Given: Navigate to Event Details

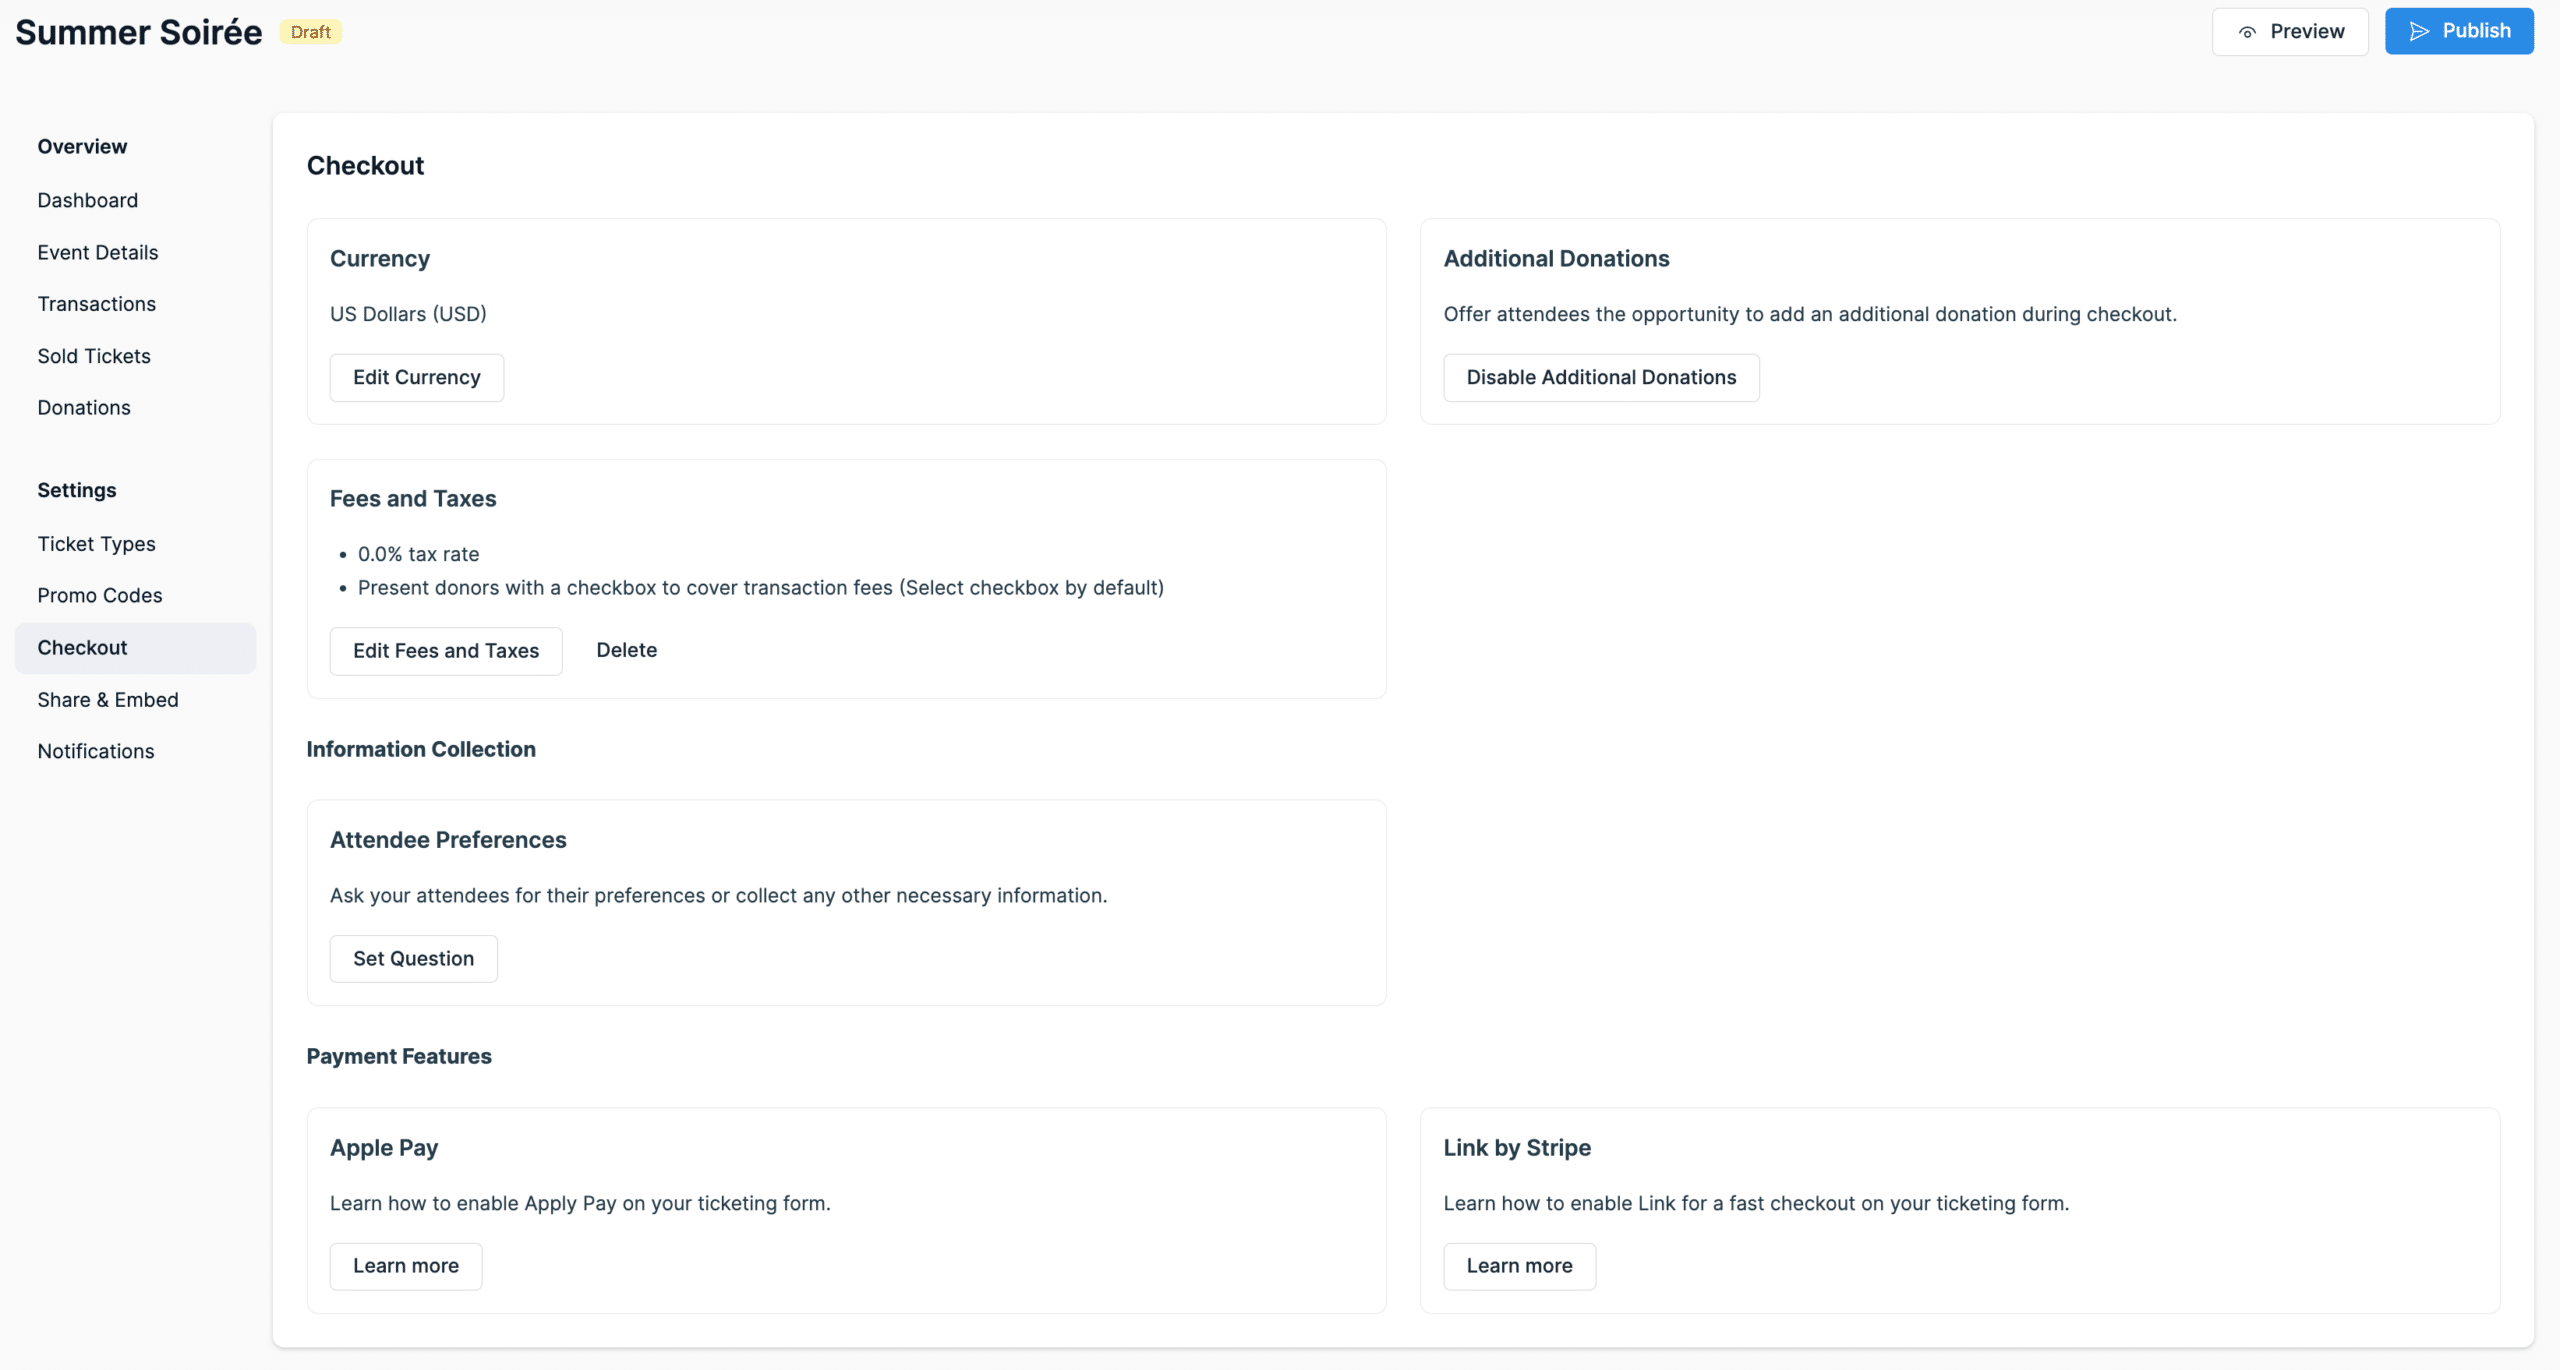Looking at the screenshot, I should (x=97, y=252).
